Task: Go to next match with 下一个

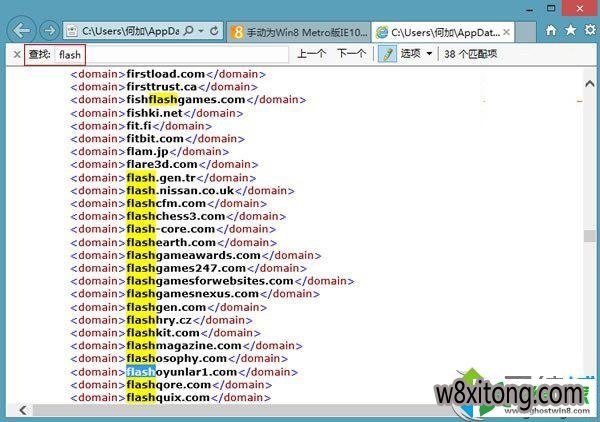Action: click(x=350, y=54)
